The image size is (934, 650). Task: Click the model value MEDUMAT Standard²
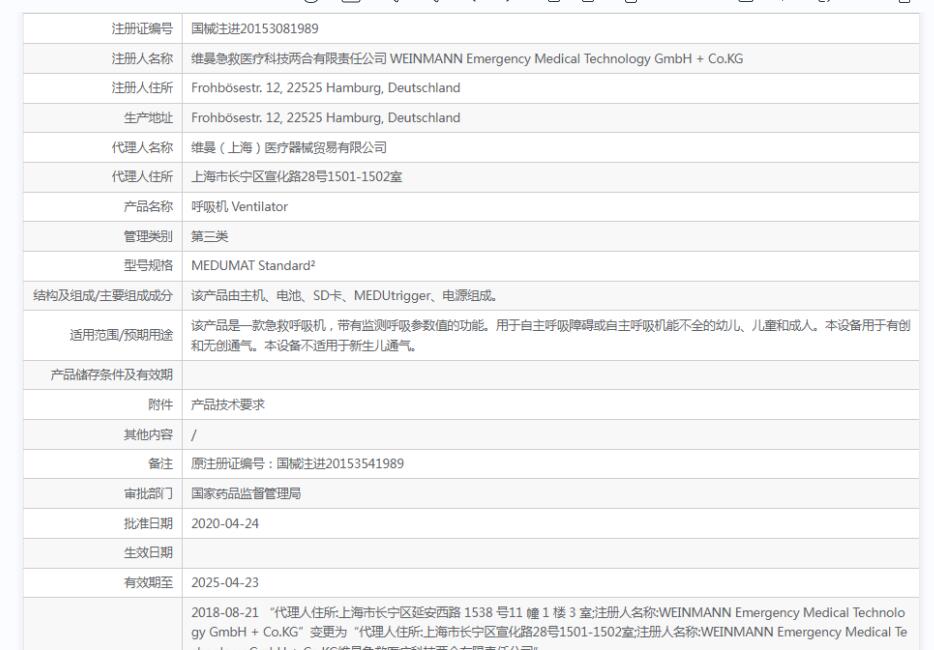pos(253,266)
